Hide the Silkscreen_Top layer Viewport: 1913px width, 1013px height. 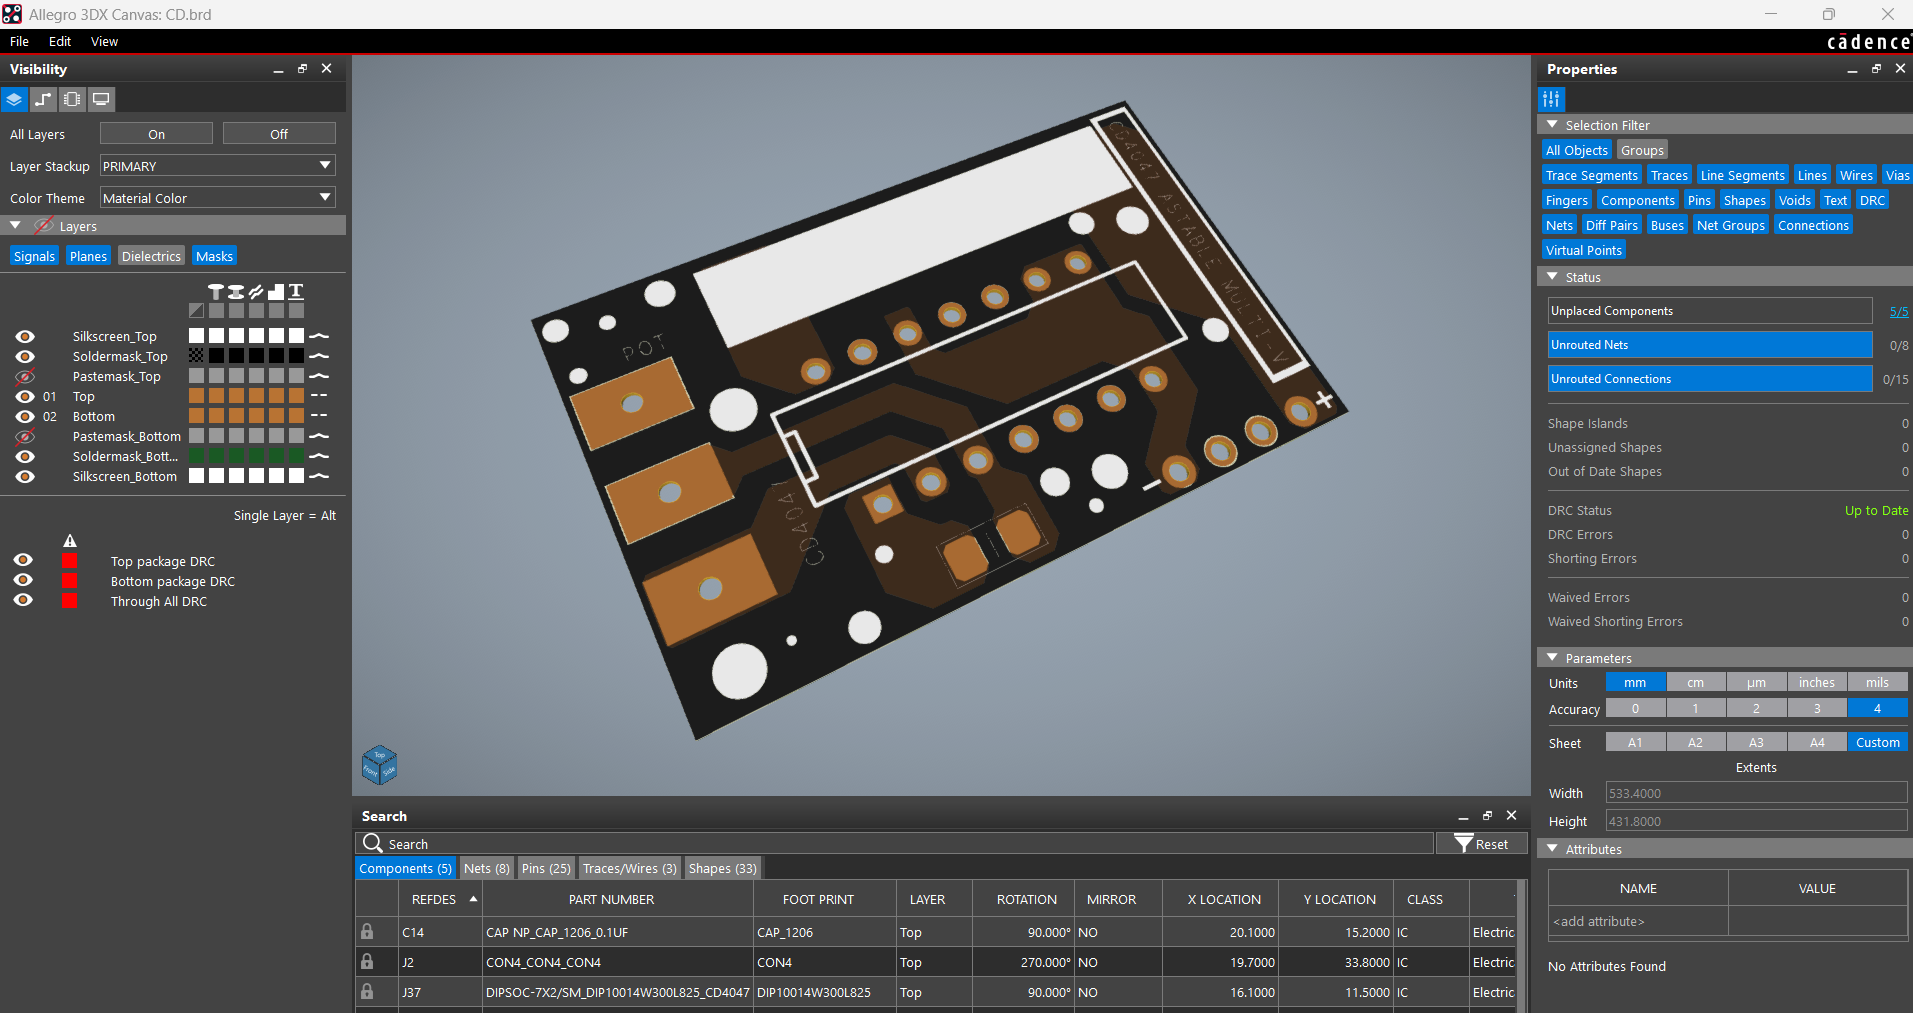25,337
